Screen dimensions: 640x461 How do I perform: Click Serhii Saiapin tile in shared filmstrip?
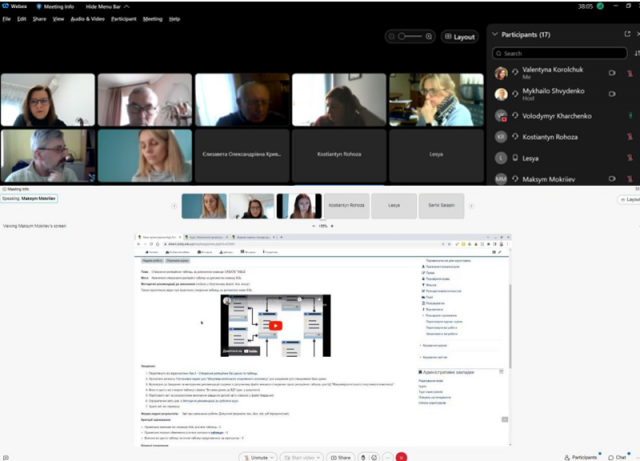pos(441,206)
